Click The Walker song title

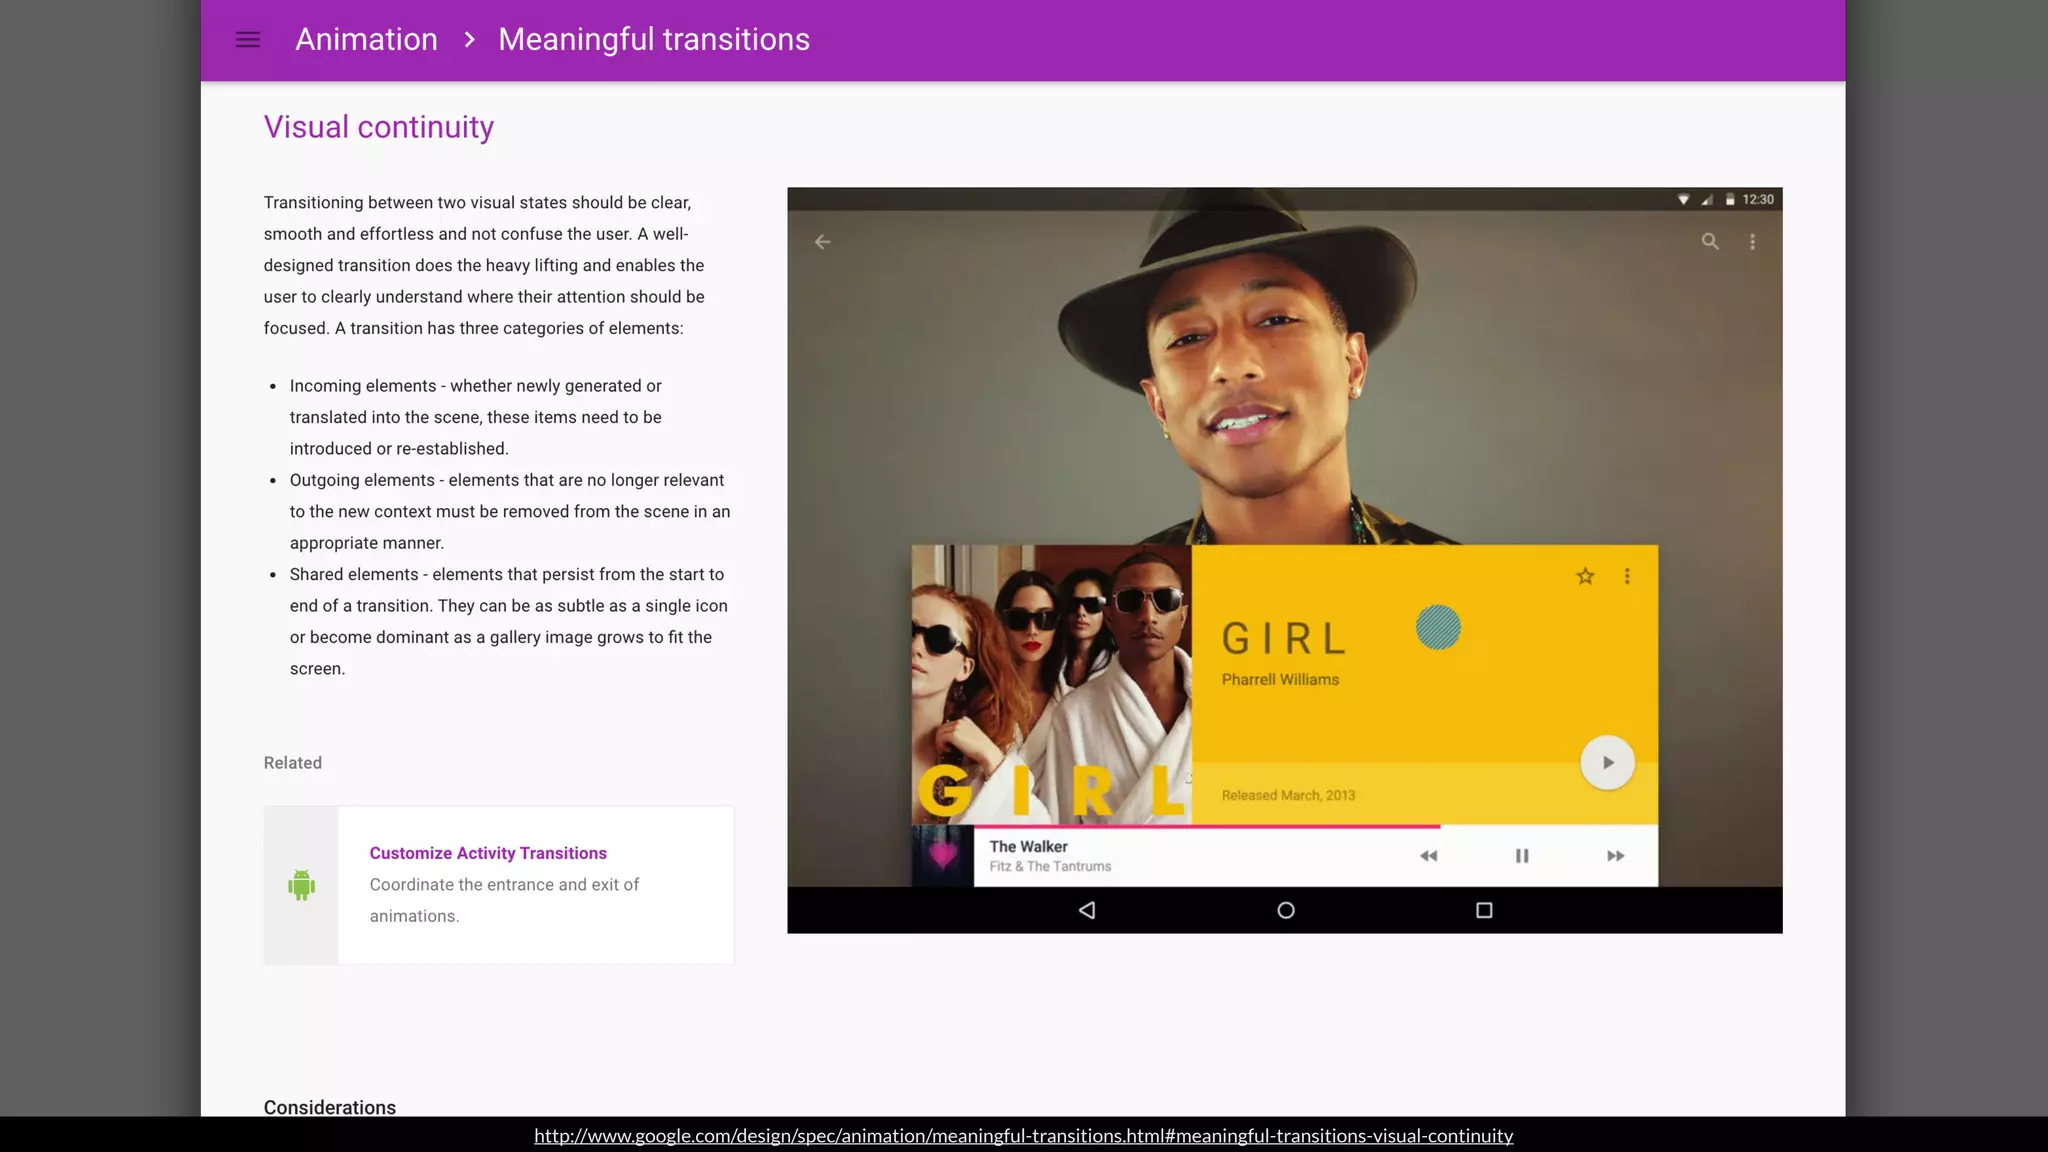1028,846
